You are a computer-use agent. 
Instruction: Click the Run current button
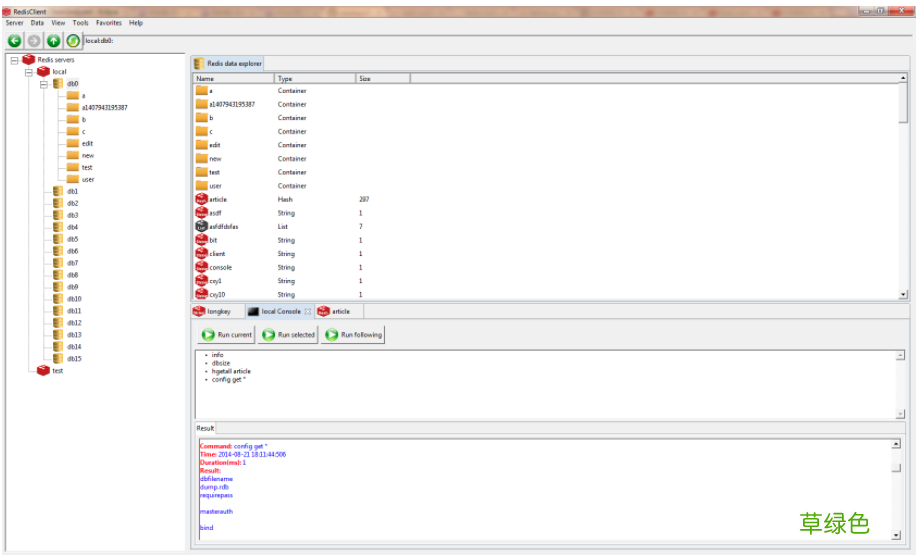(x=227, y=335)
